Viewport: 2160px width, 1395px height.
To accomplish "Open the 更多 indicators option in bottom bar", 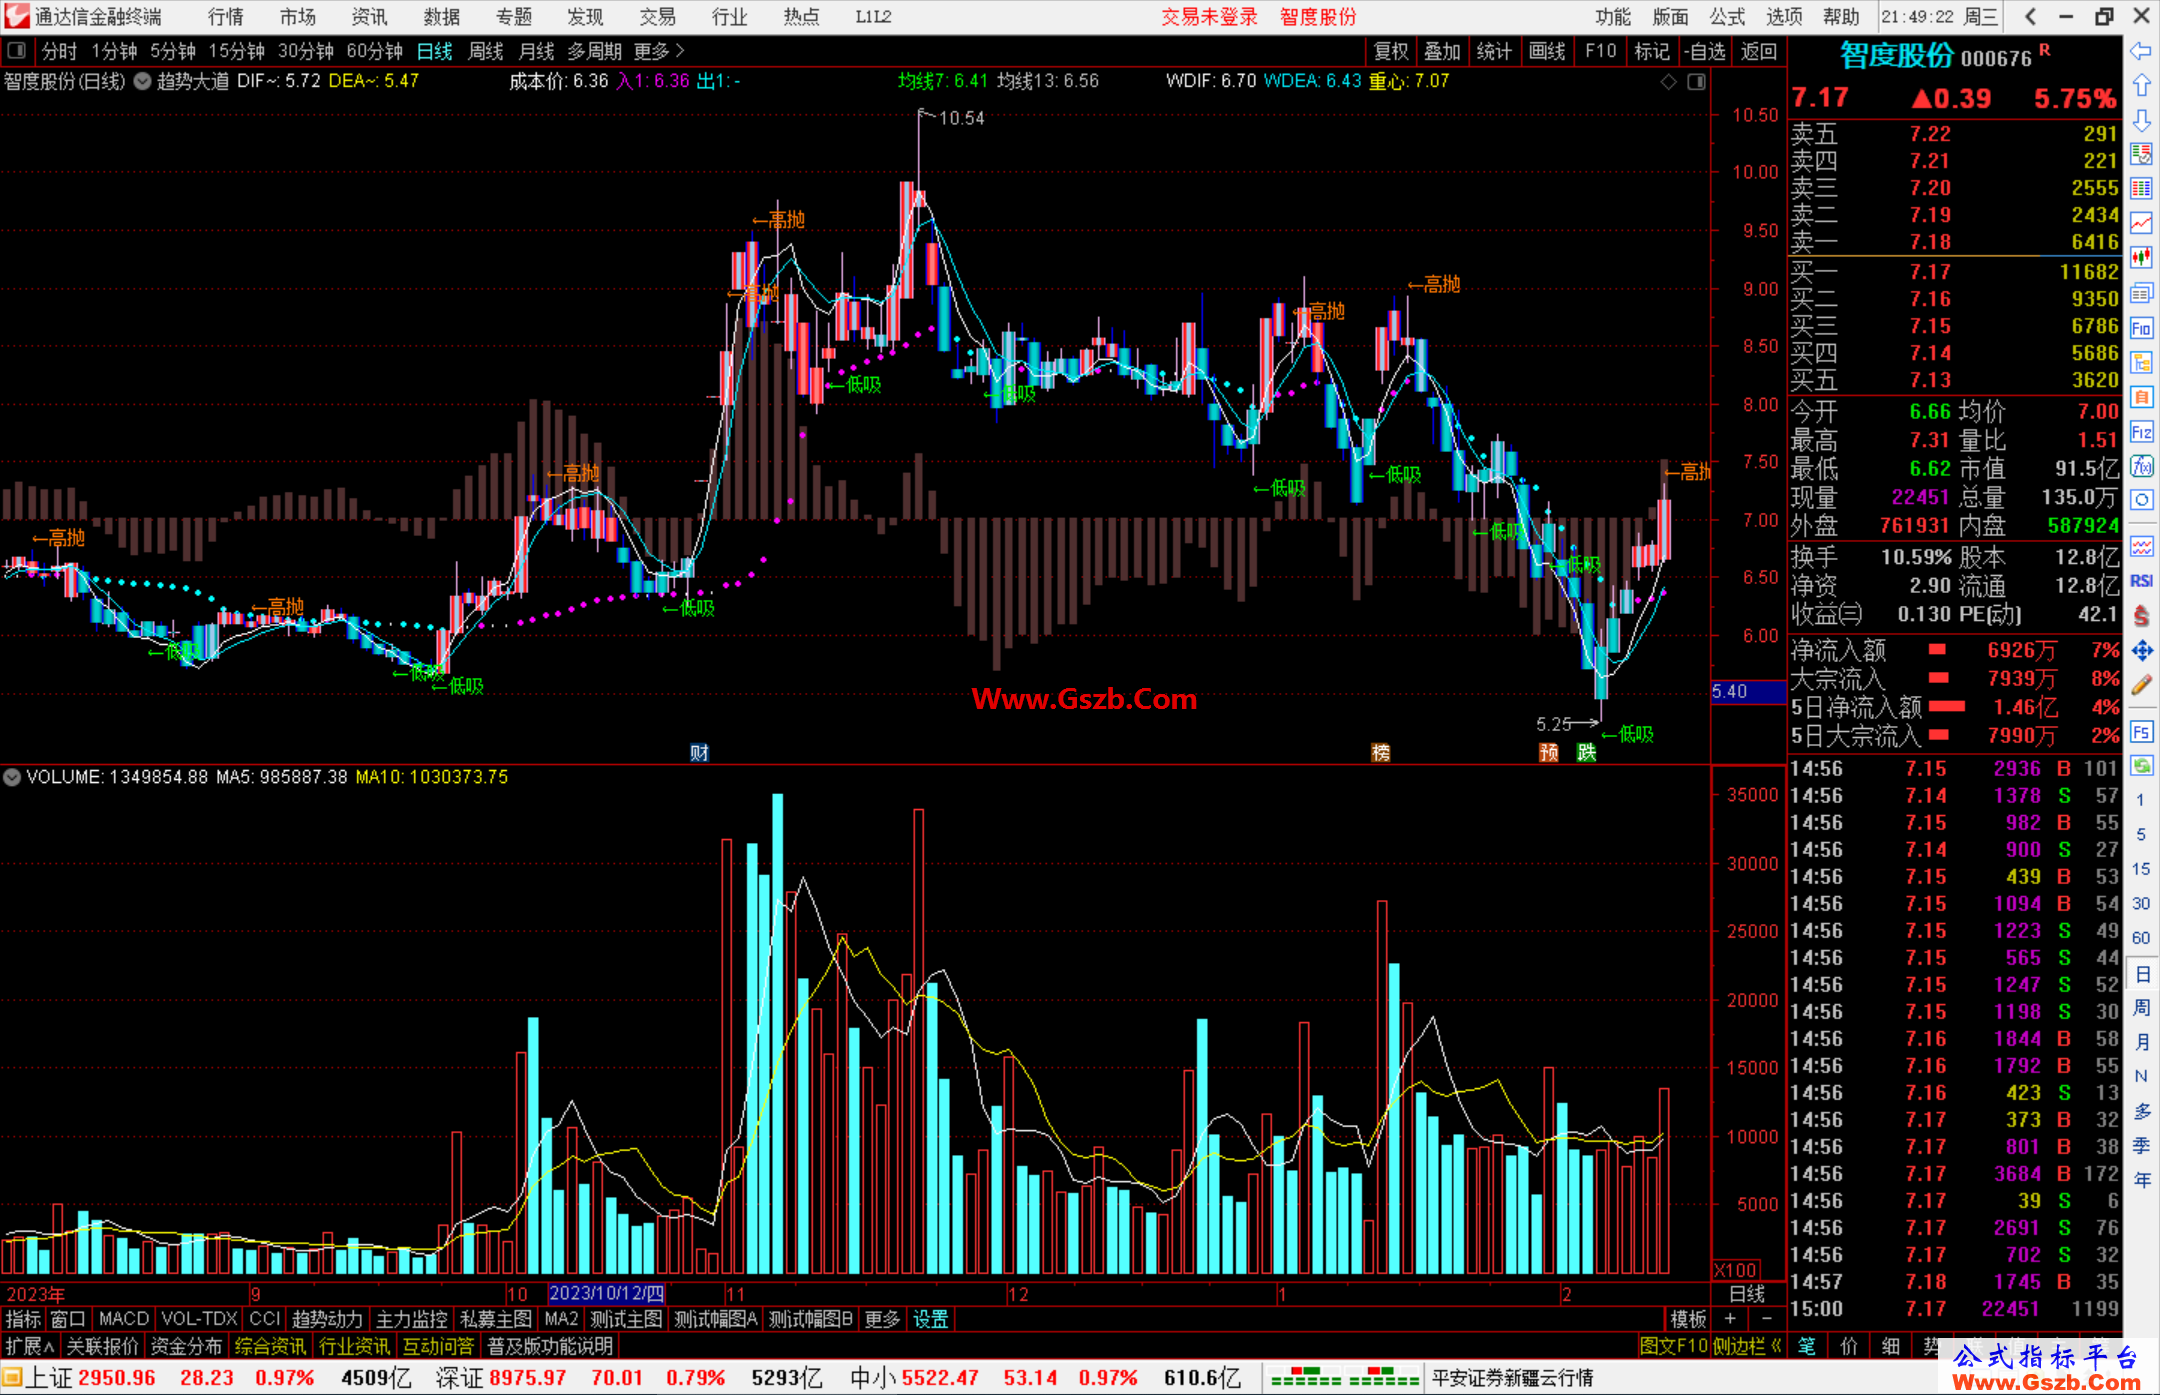I will 882,1319.
